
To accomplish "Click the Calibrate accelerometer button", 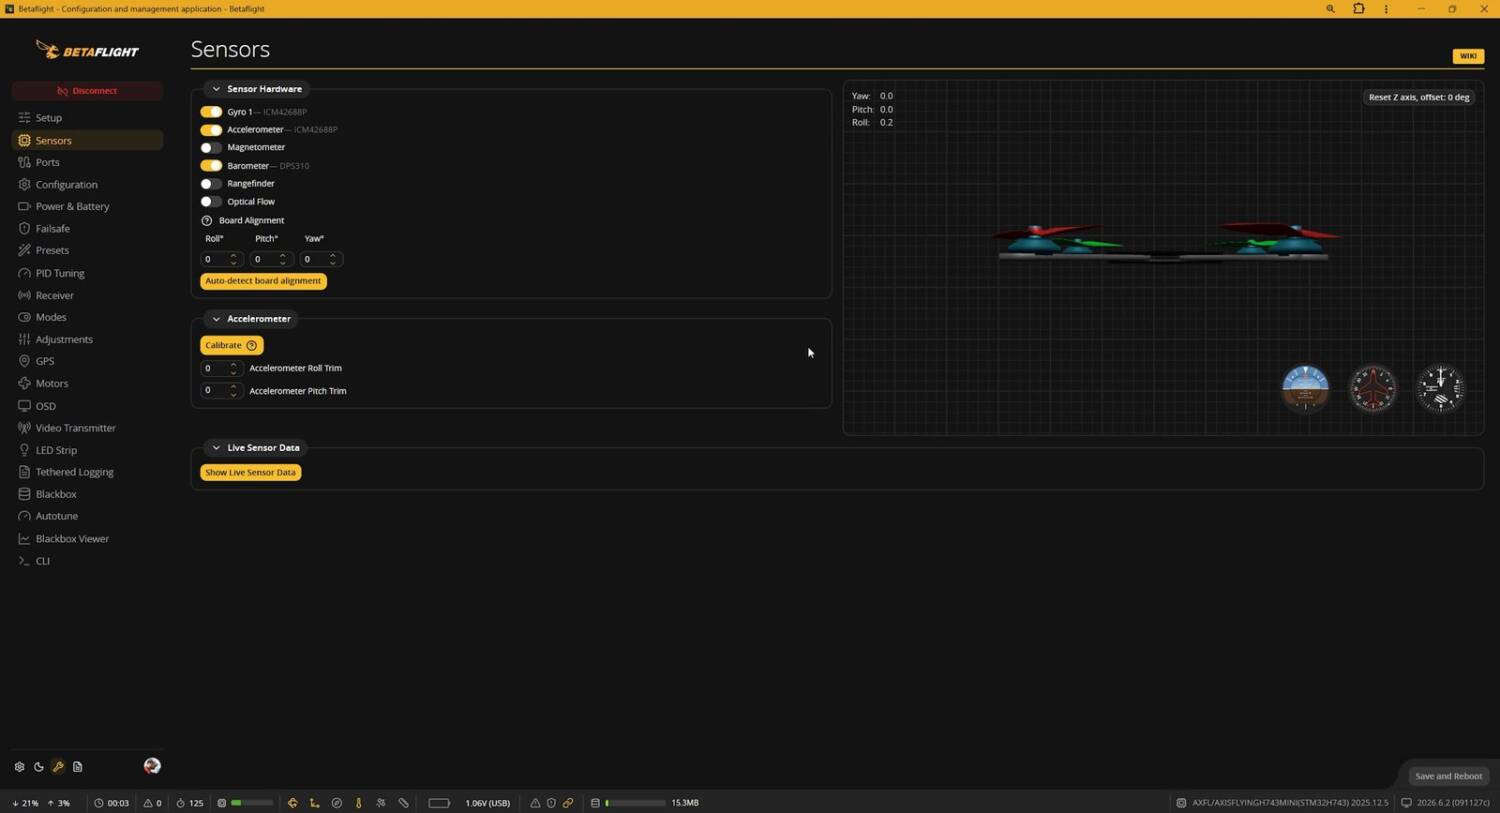I will (231, 345).
